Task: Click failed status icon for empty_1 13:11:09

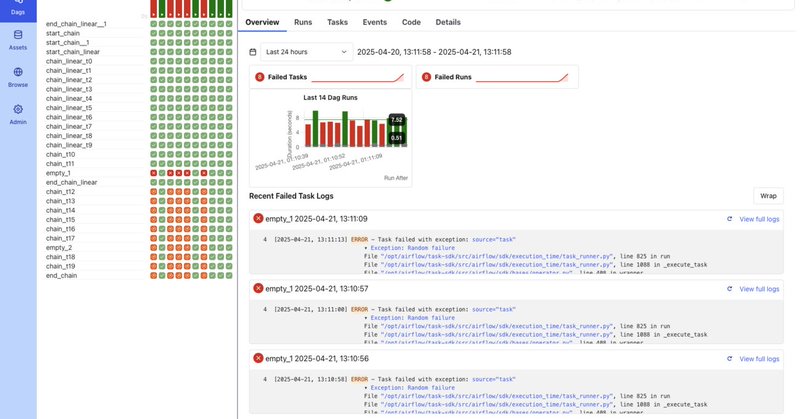Action: pyautogui.click(x=258, y=218)
